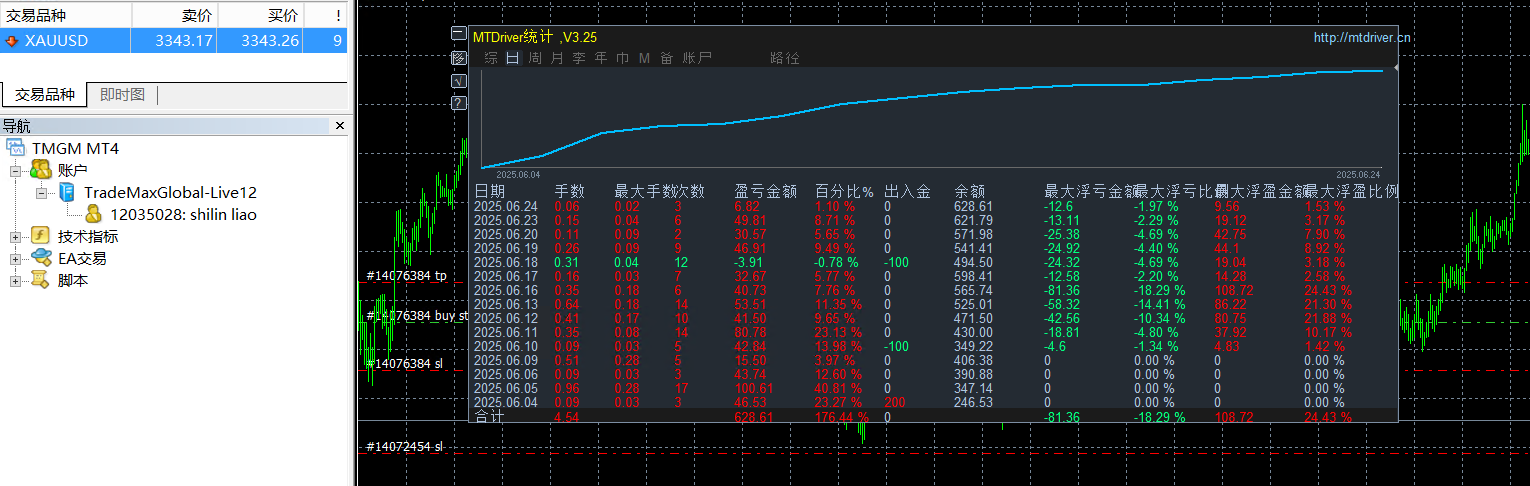Screen dimensions: 1530x486
Task: Click the #14076384 sl order label
Action: click(x=404, y=363)
